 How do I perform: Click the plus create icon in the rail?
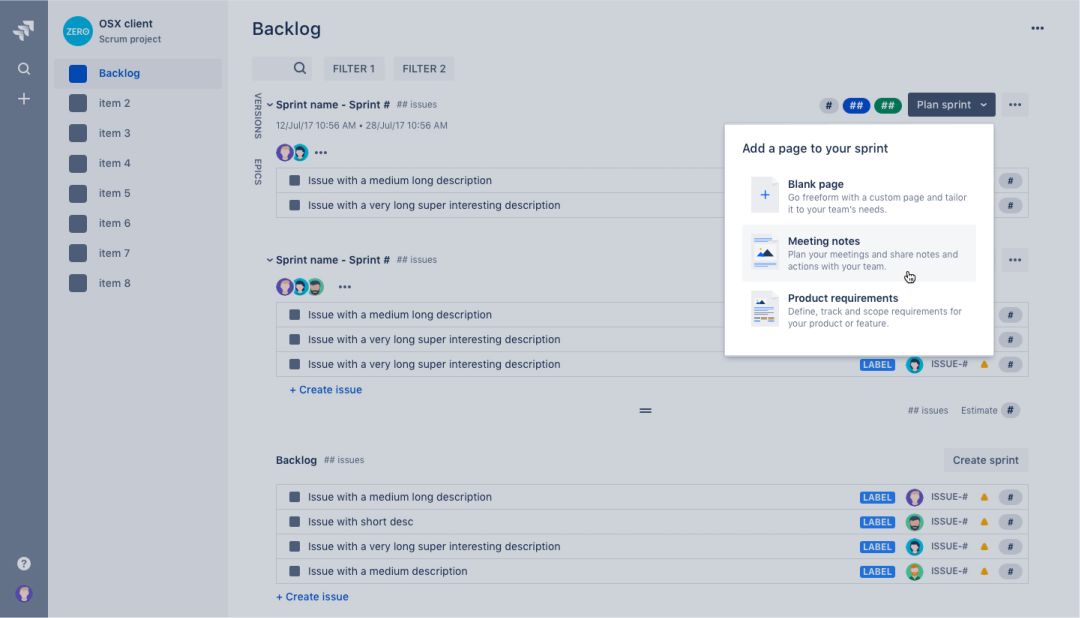(x=24, y=99)
